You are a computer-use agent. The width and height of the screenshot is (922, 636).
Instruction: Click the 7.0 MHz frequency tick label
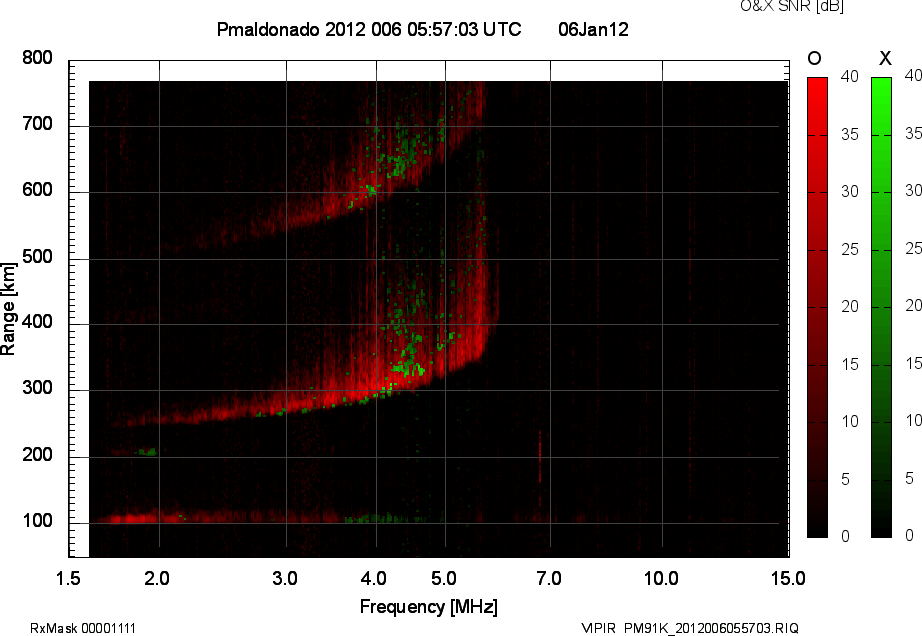[x=549, y=579]
